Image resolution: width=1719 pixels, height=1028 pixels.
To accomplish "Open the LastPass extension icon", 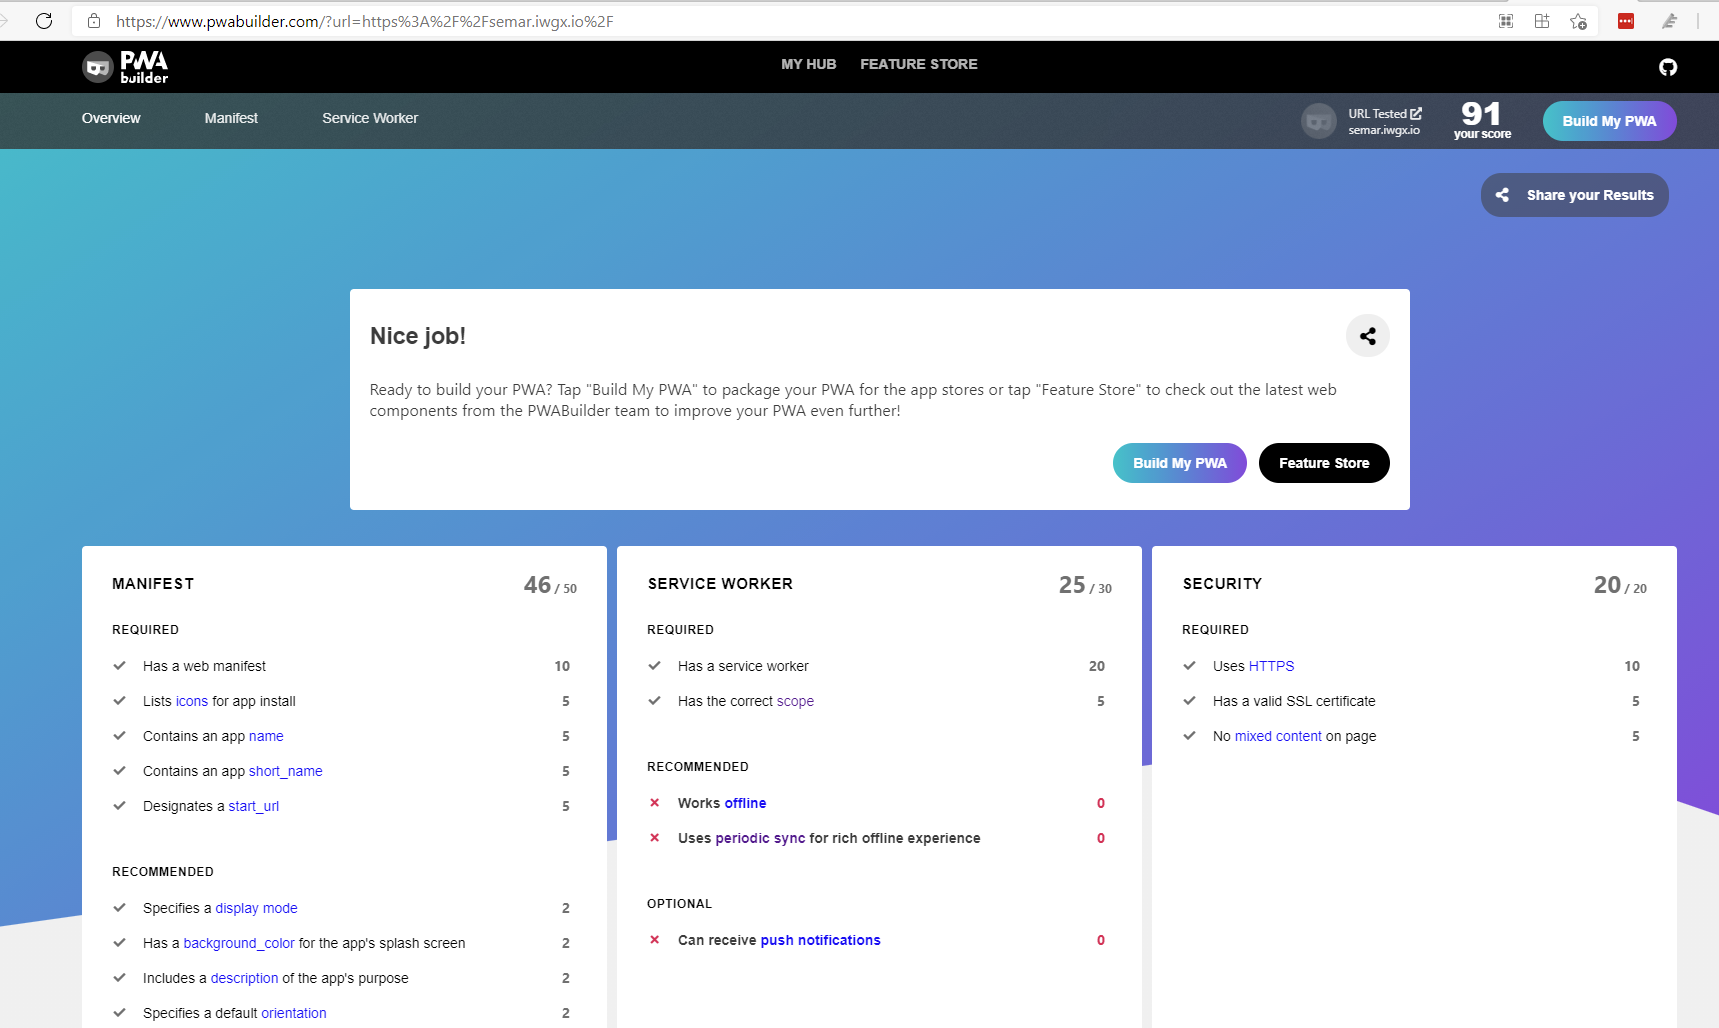I will pyautogui.click(x=1625, y=21).
